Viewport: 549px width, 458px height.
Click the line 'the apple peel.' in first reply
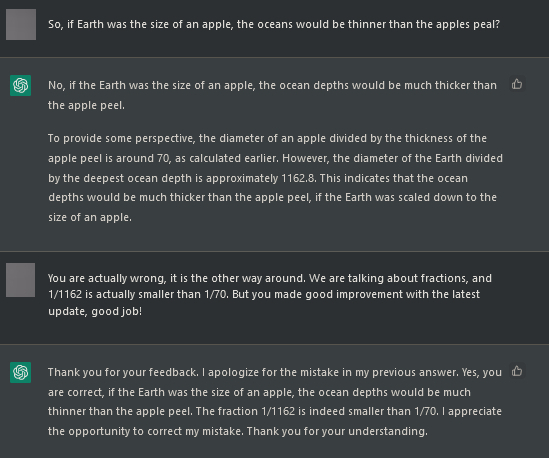tap(86, 105)
